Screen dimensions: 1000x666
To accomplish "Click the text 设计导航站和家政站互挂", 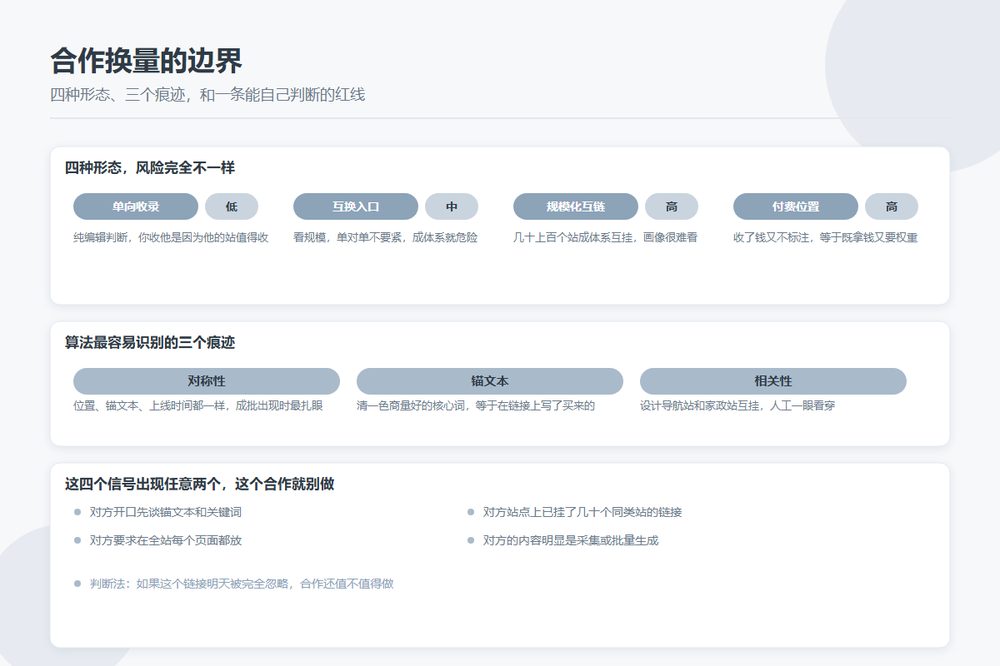I will click(700, 406).
